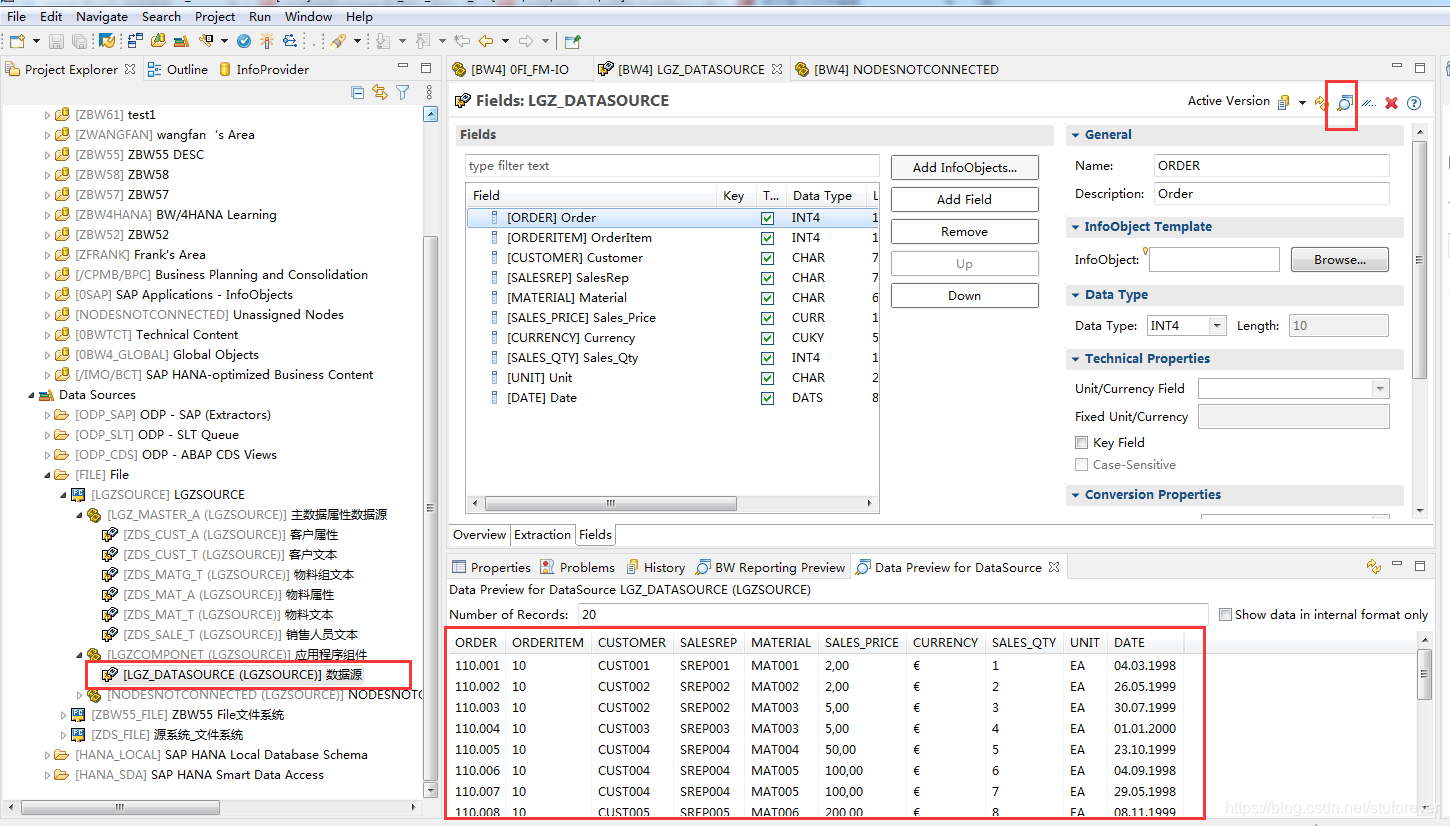
Task: Toggle transfer checkbox for SALES_PRICE field row
Action: coord(767,318)
